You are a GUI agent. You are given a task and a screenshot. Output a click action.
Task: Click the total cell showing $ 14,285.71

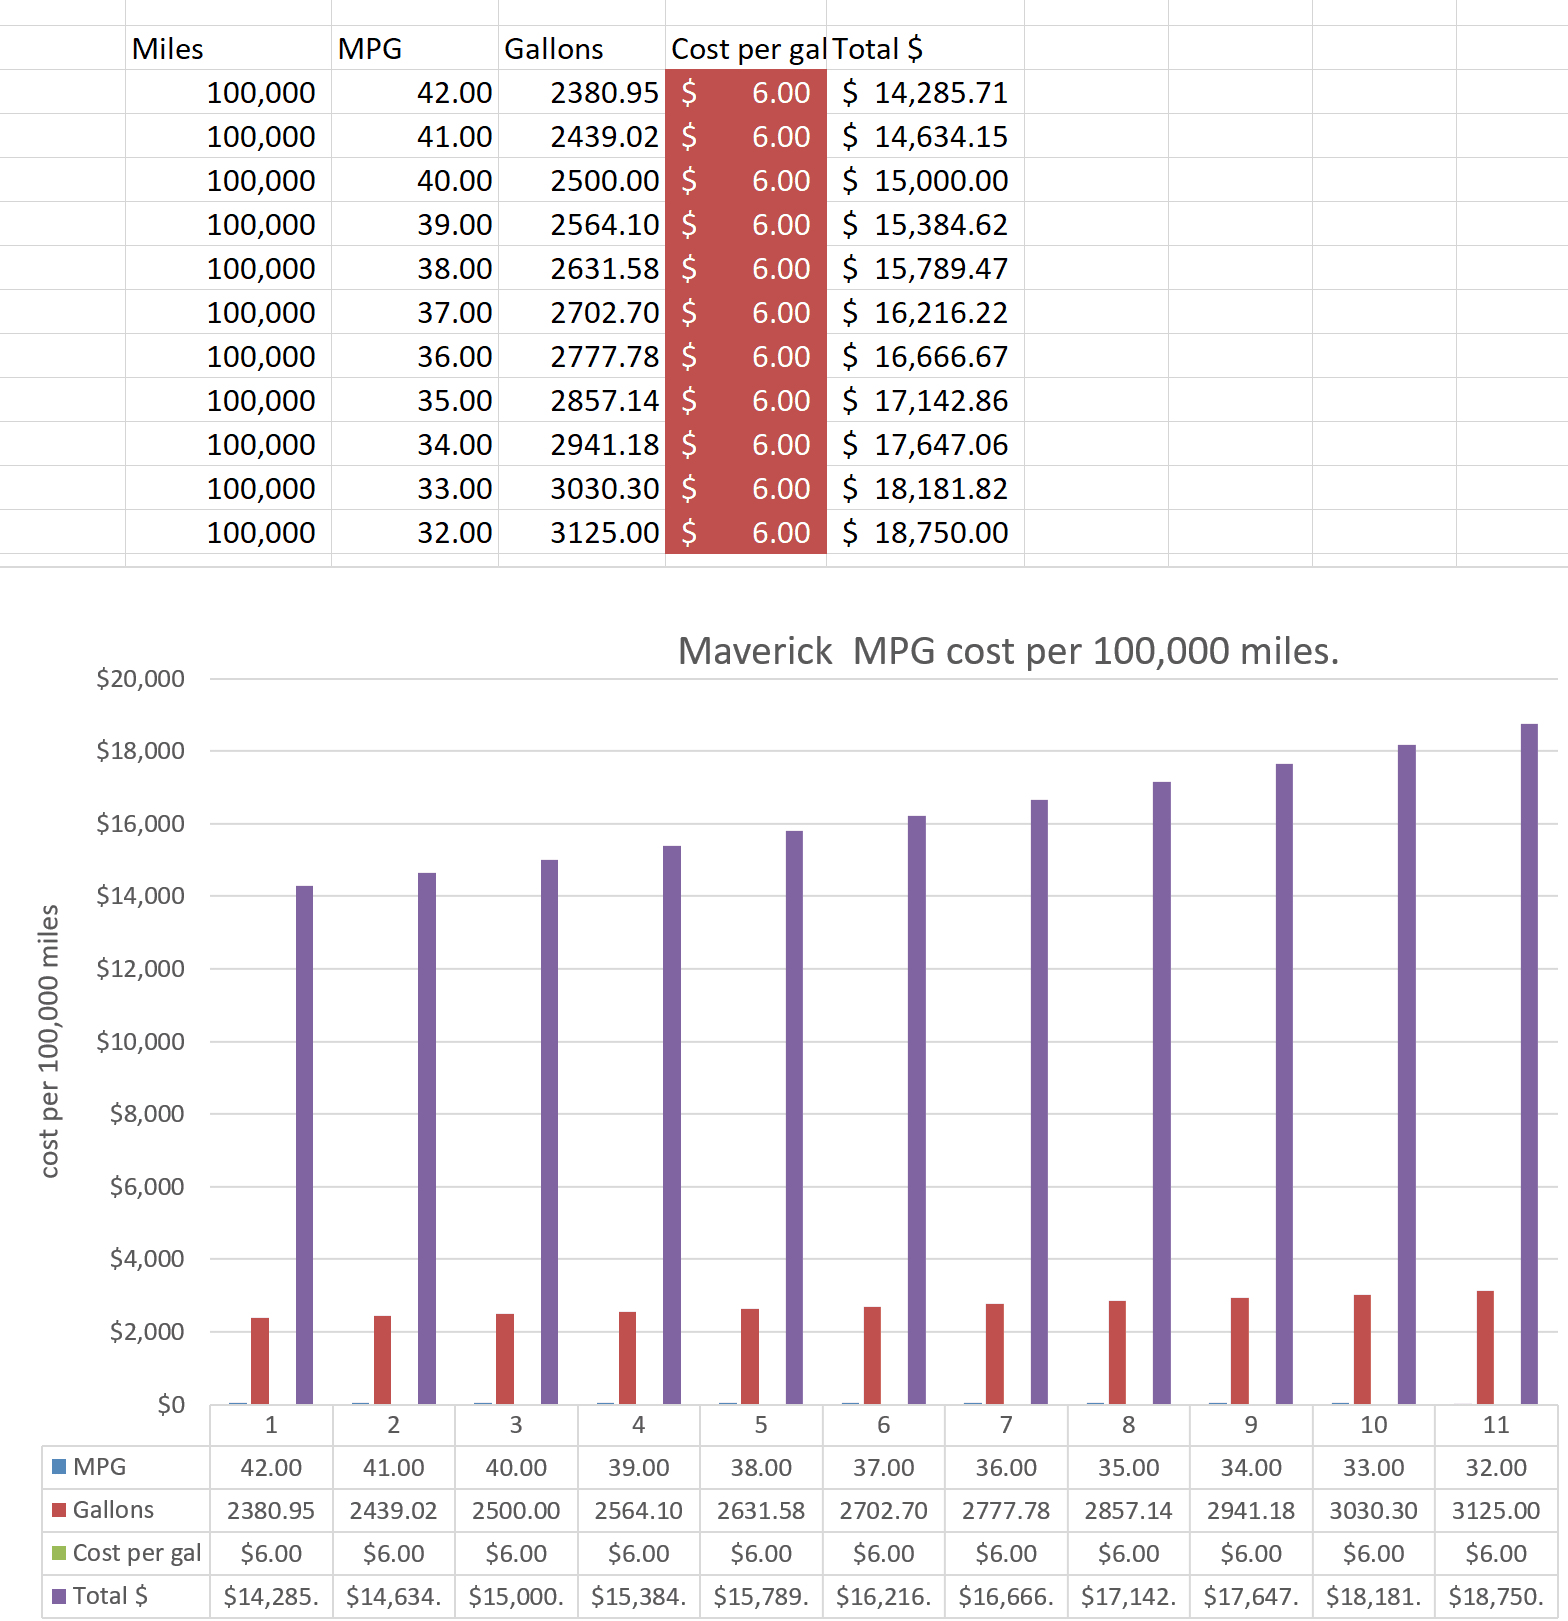(925, 92)
